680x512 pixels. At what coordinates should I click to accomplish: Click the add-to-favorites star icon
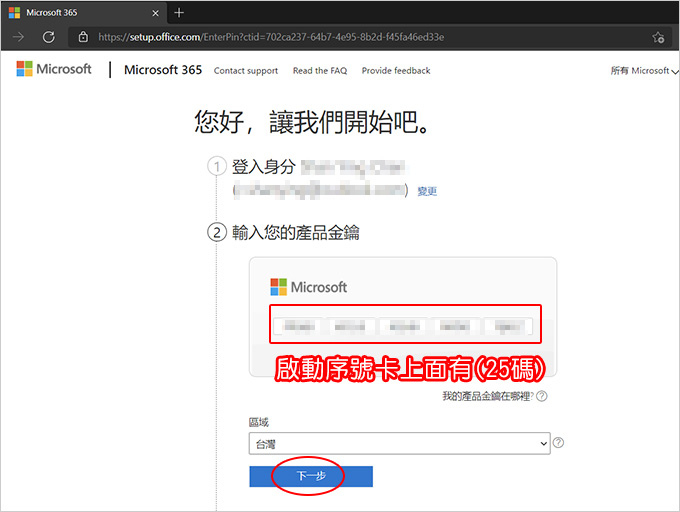pos(658,37)
